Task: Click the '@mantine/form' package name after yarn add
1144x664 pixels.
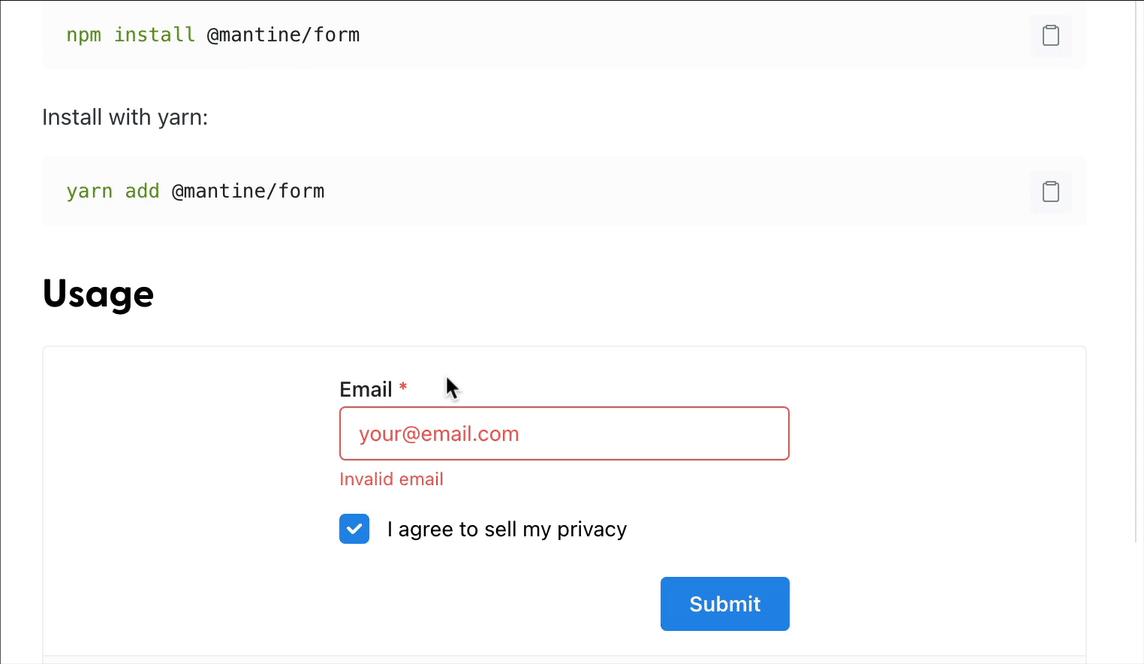Action: pos(248,191)
